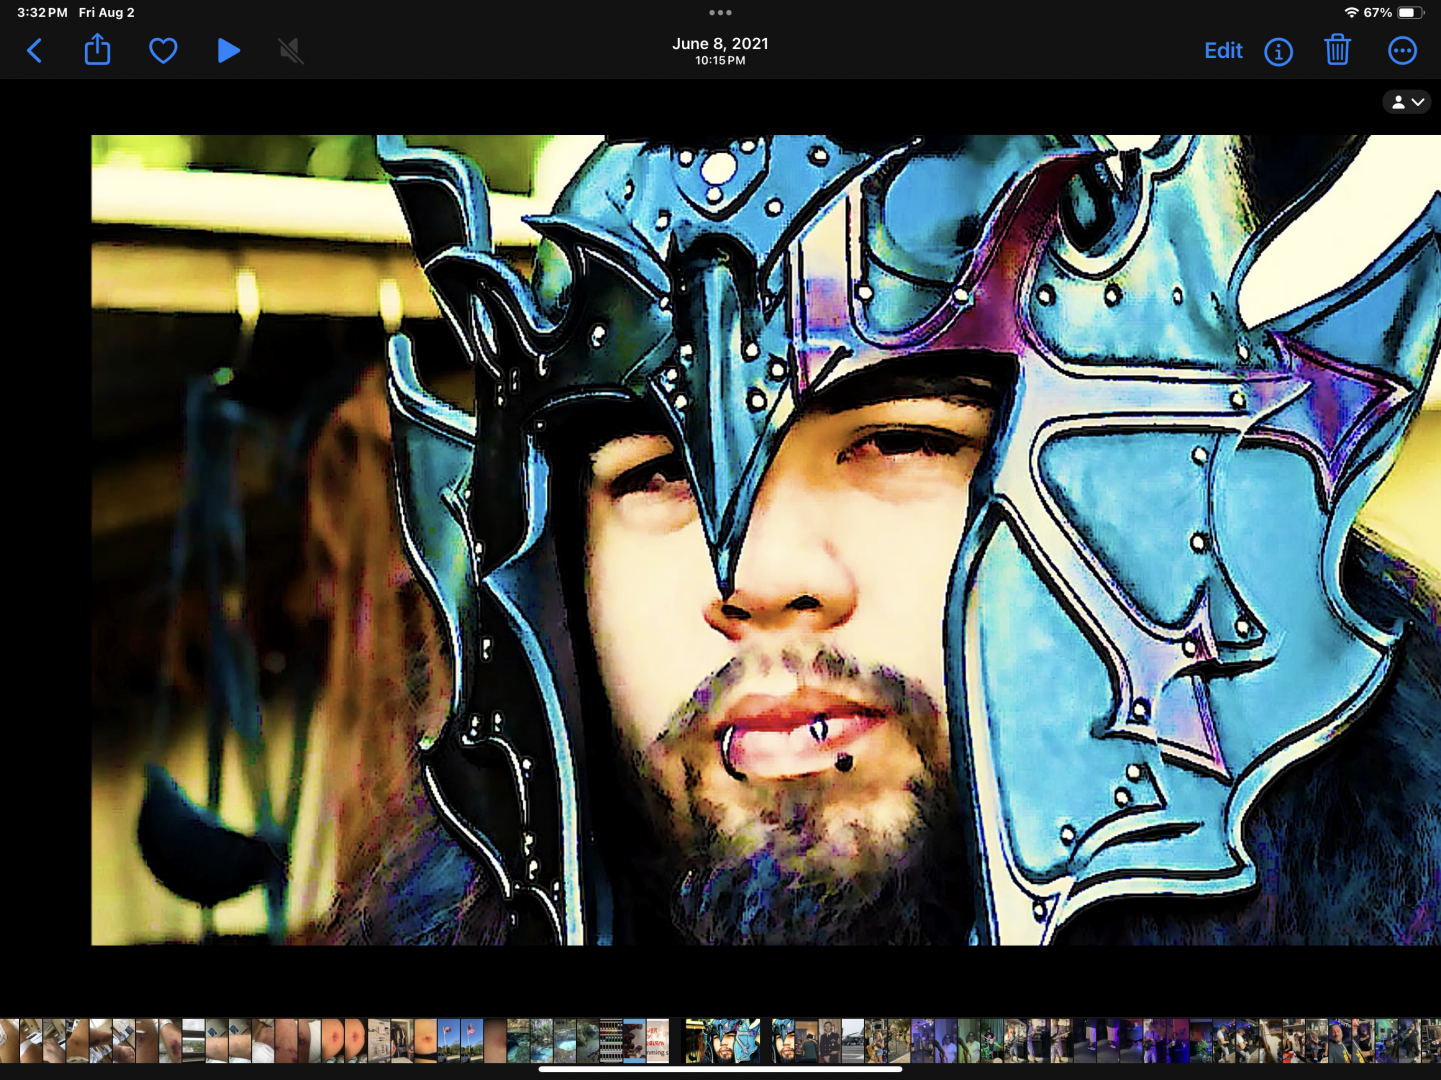Screen dimensions: 1441x1080
Task: Expand the people dropdown pill
Action: point(1407,102)
